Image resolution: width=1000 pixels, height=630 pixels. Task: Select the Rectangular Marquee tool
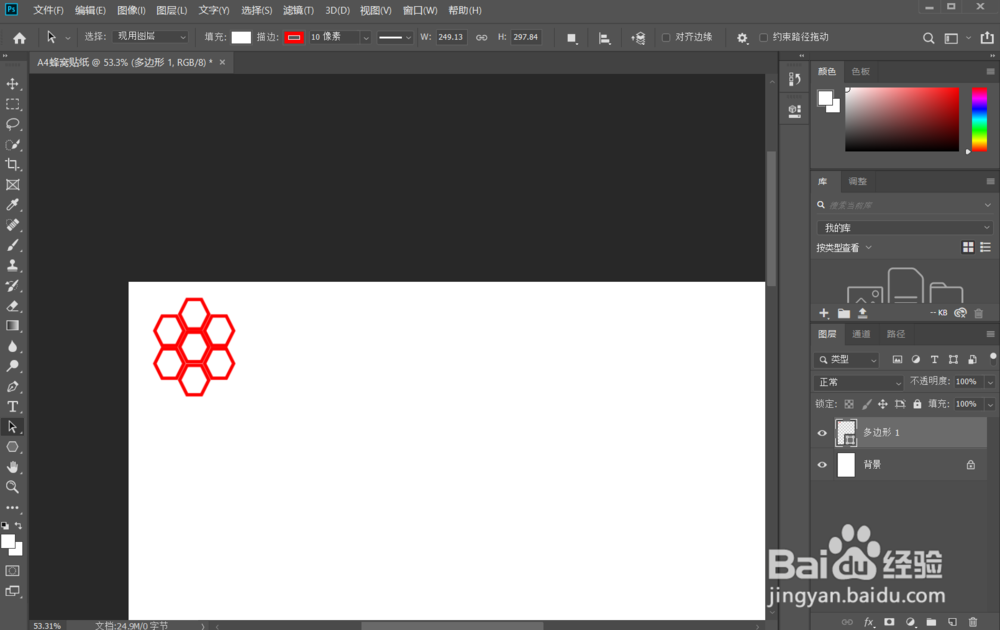point(13,104)
